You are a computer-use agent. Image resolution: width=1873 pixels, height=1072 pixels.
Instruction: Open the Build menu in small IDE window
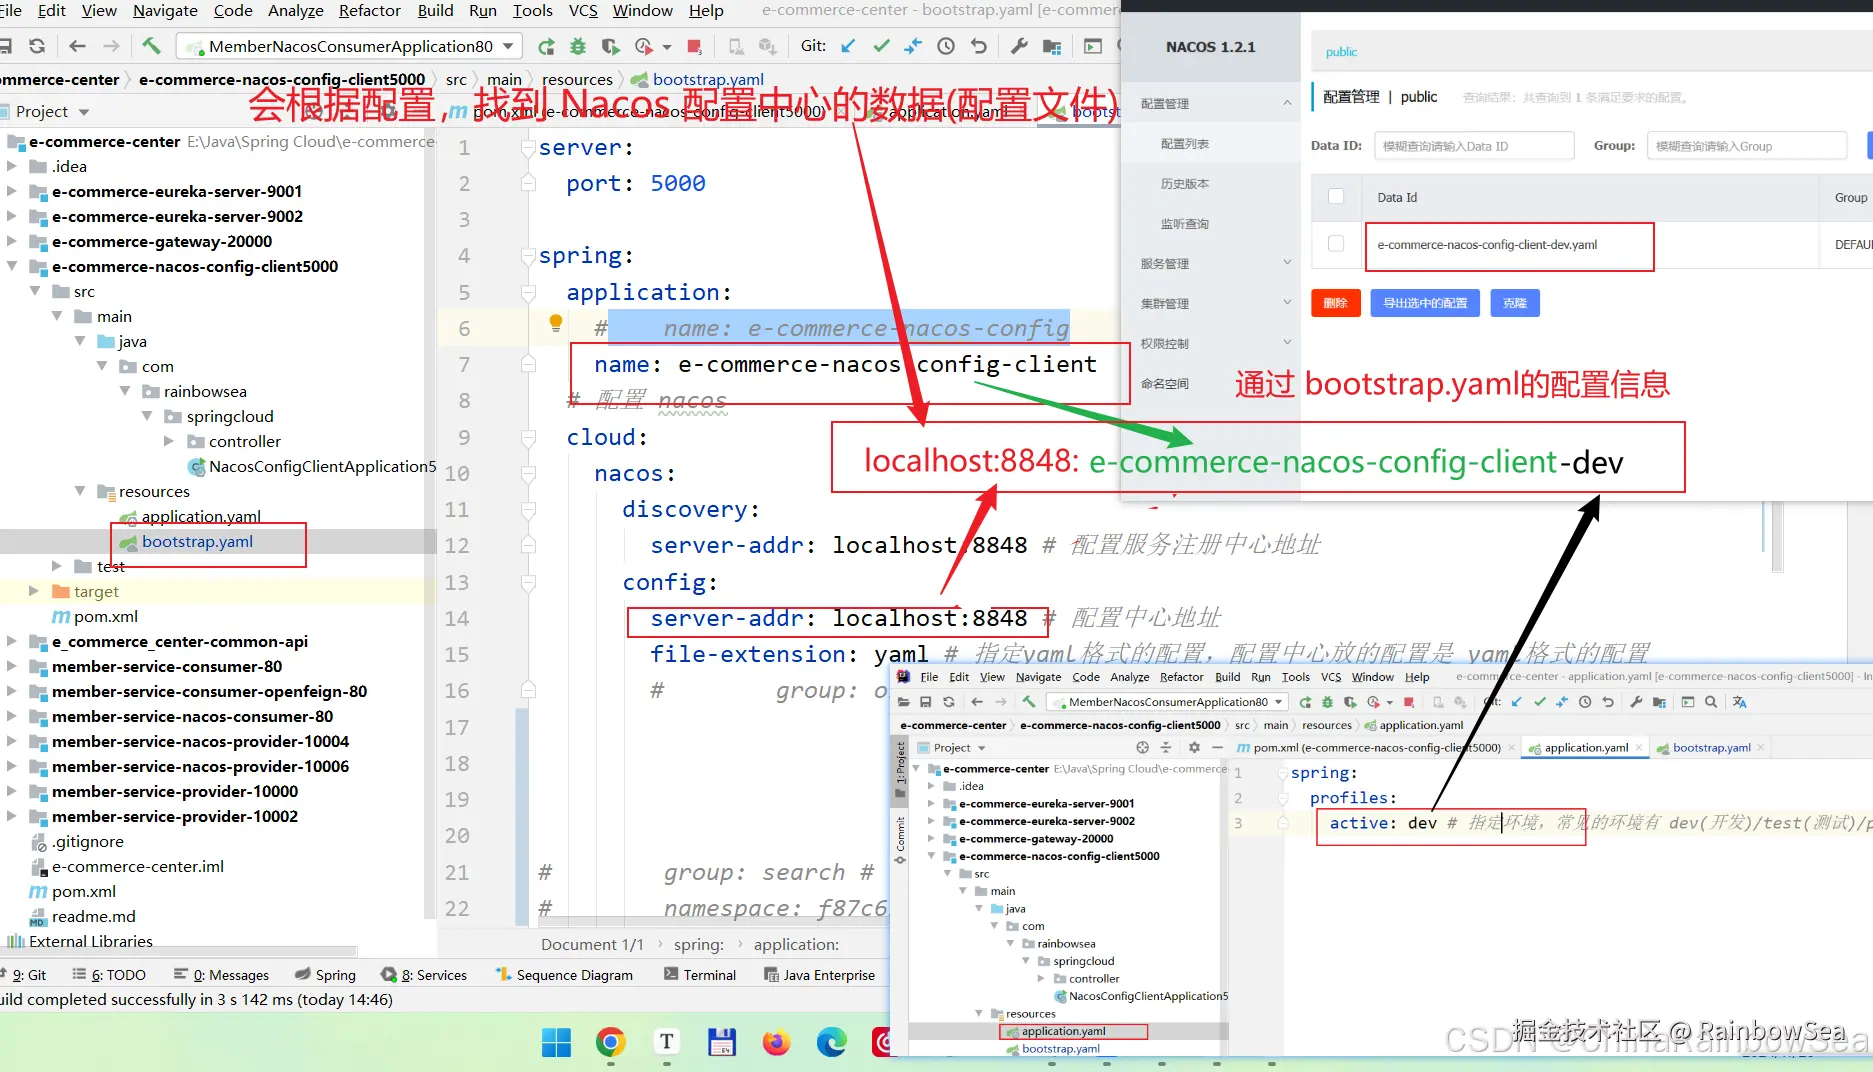click(1227, 677)
